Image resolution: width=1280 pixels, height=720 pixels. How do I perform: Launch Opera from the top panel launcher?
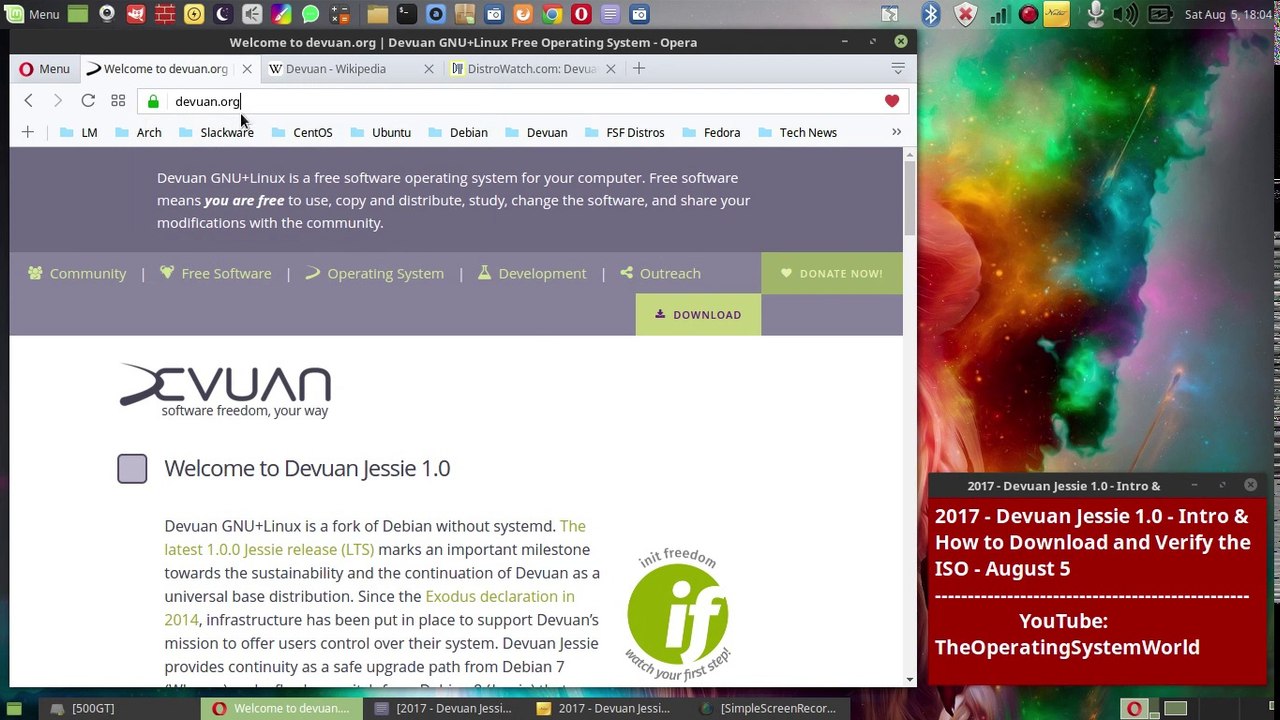click(581, 14)
